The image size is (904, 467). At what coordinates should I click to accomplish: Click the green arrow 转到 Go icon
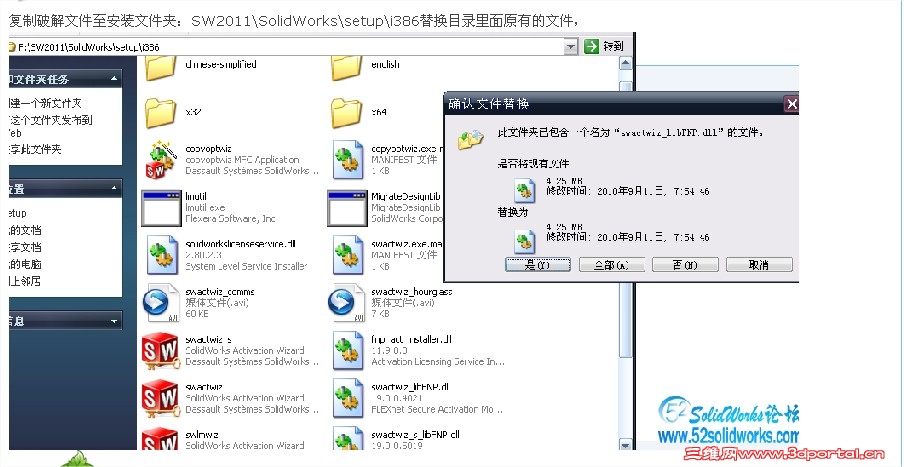592,47
